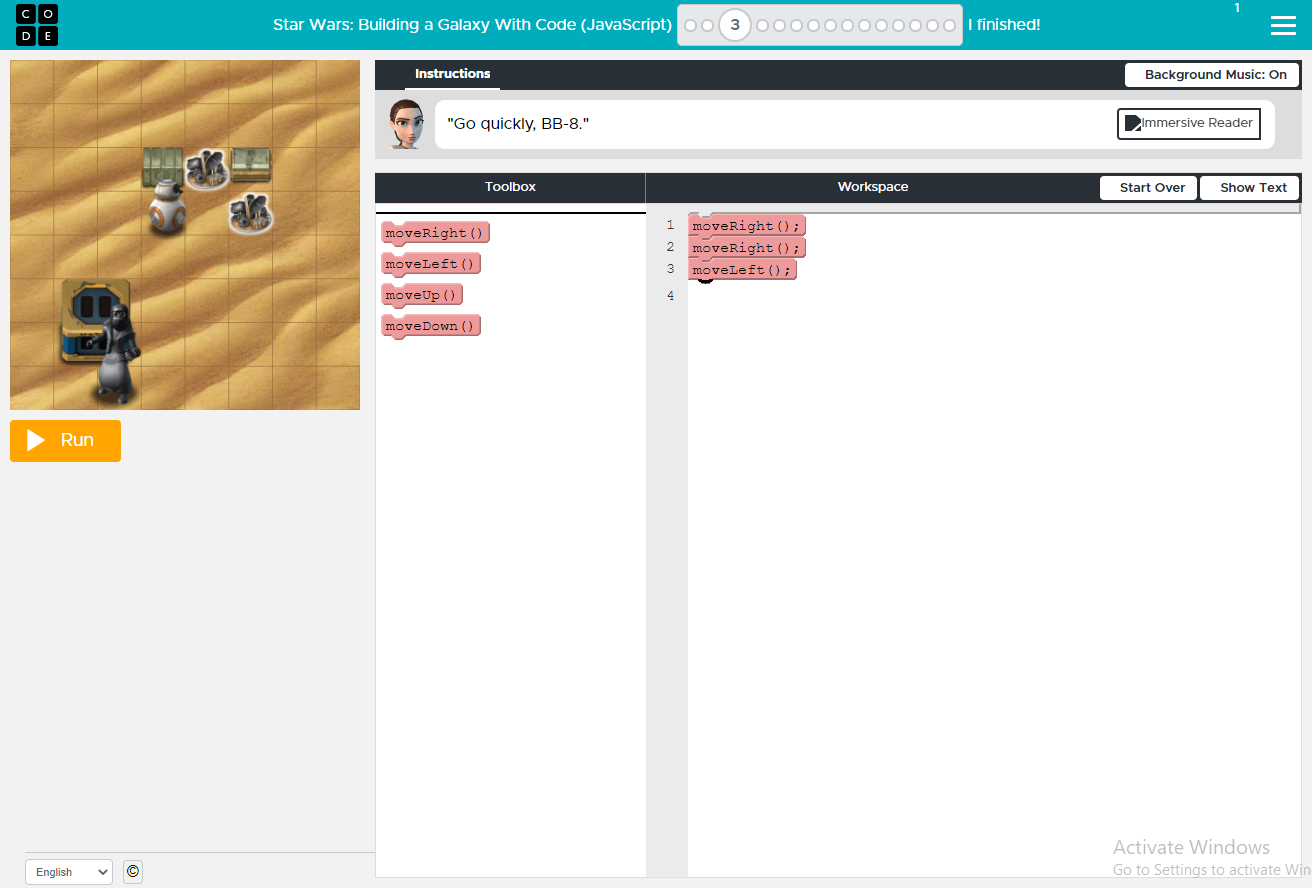Screen dimensions: 1312x888
Task: Click the scrap metal pile next to BB-8
Action: coord(207,170)
